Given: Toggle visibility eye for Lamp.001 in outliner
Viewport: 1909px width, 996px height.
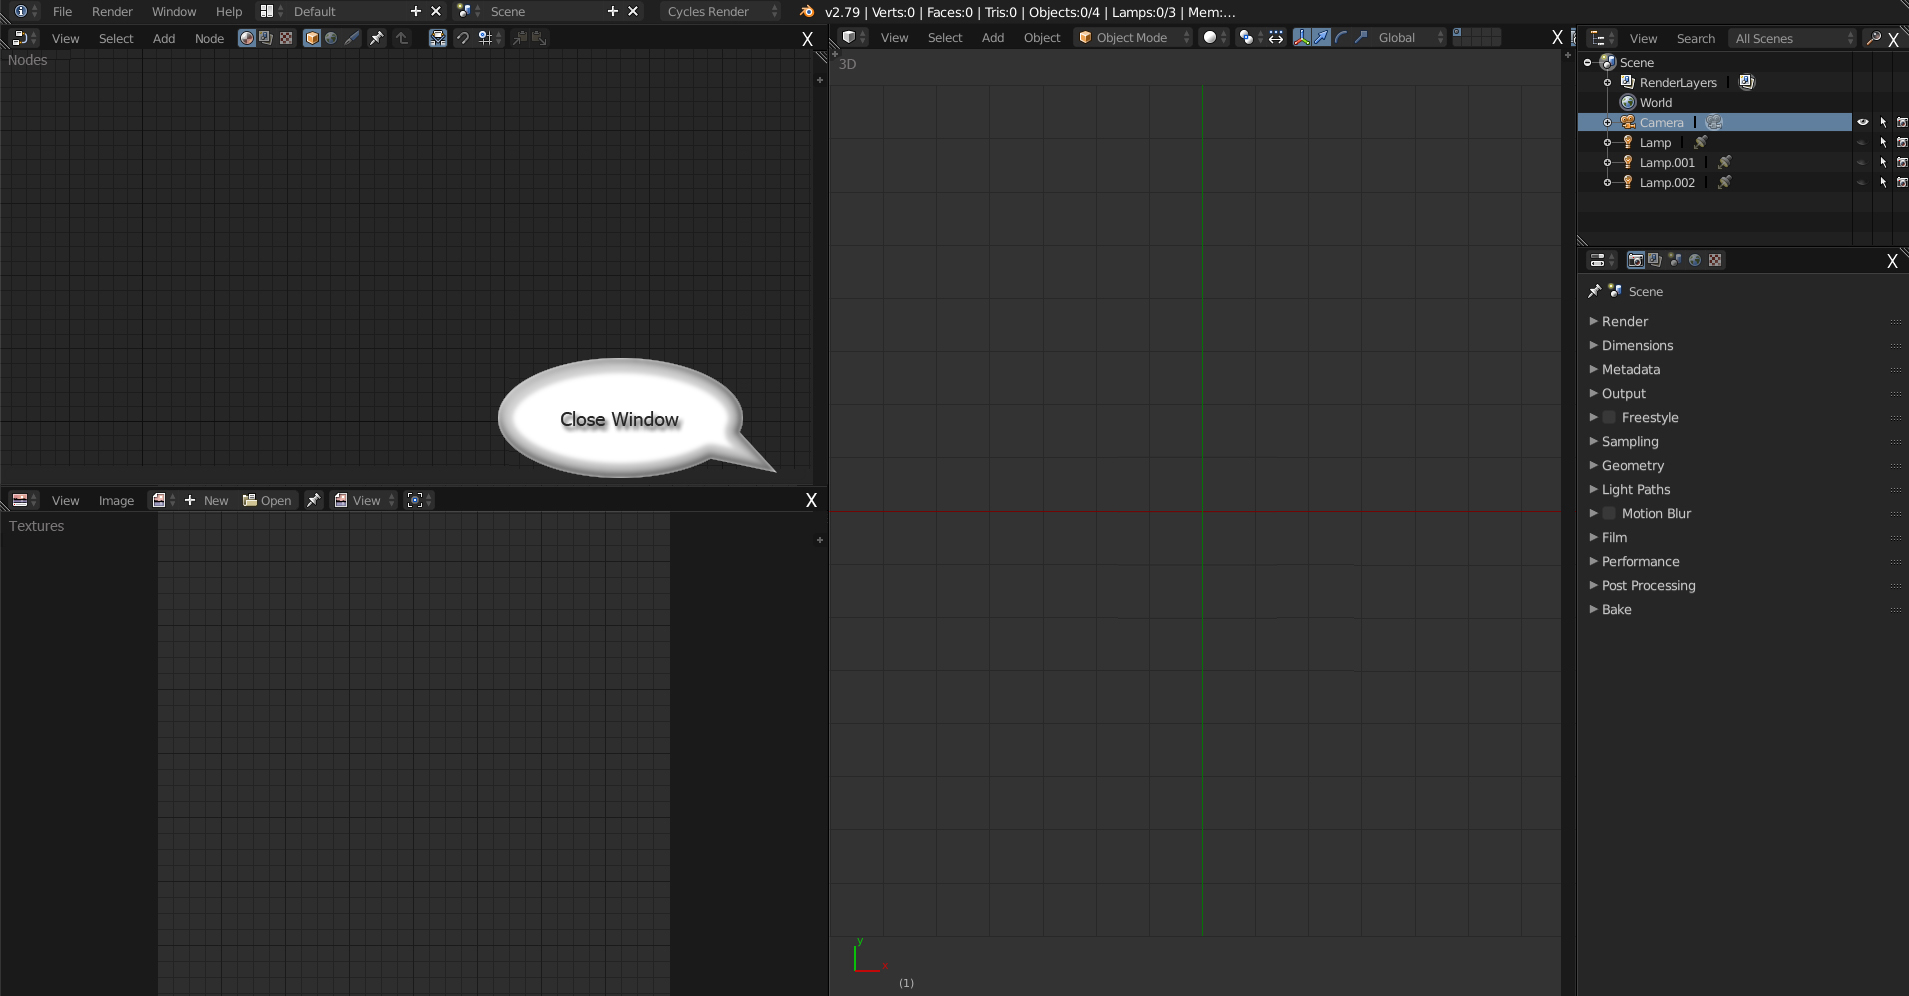Looking at the screenshot, I should tap(1862, 162).
